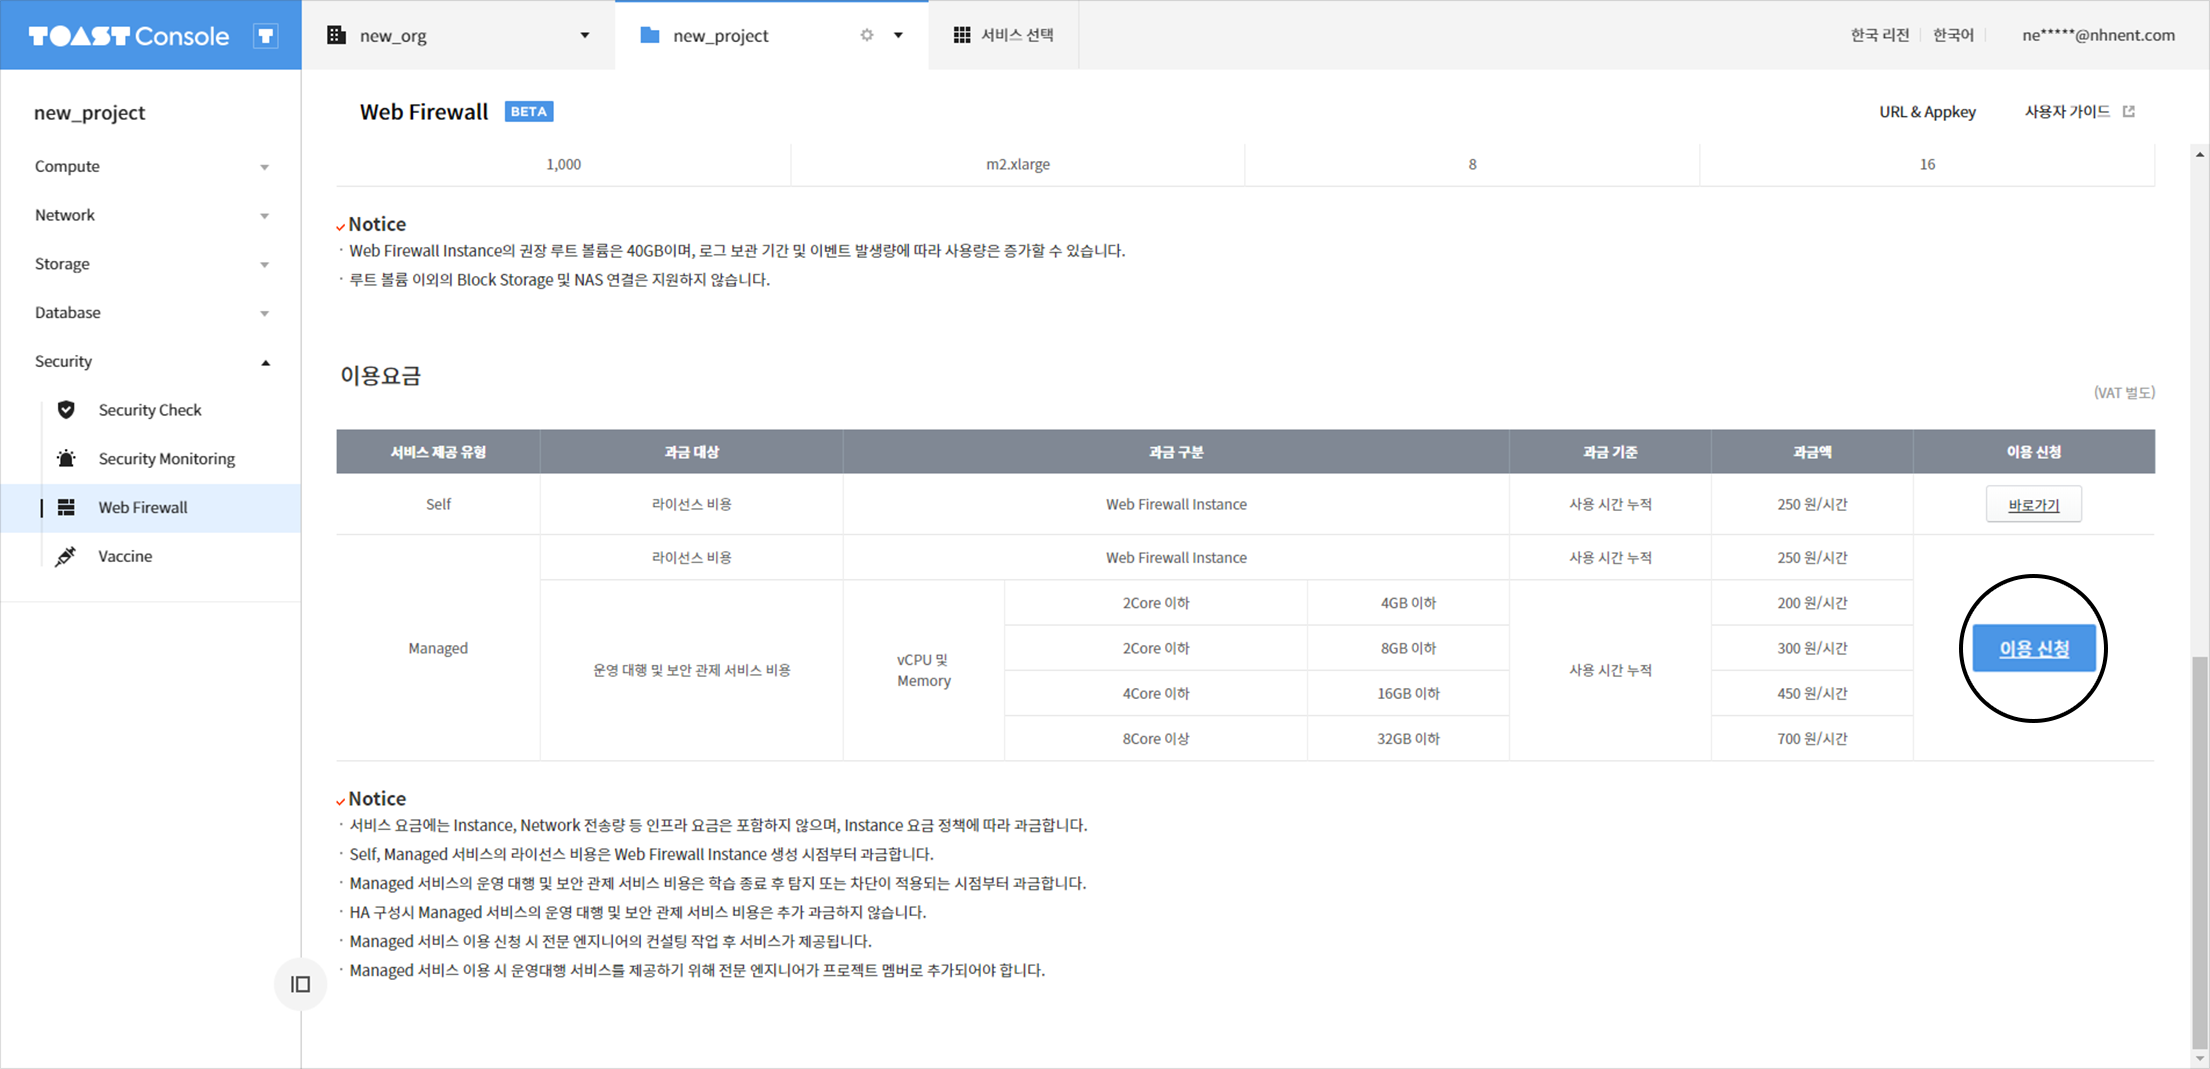Click the new_project folder icon
Viewport: 2210px width, 1069px height.
point(650,35)
